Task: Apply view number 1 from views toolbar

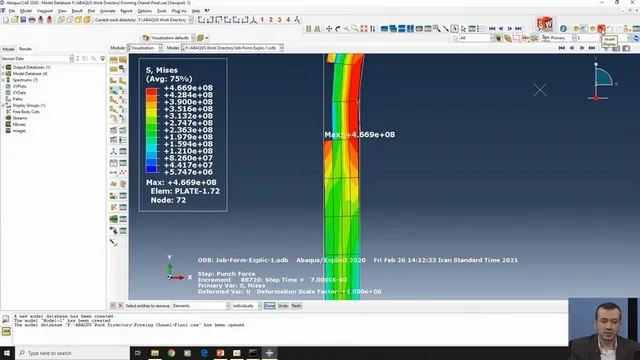Action: (x=262, y=20)
